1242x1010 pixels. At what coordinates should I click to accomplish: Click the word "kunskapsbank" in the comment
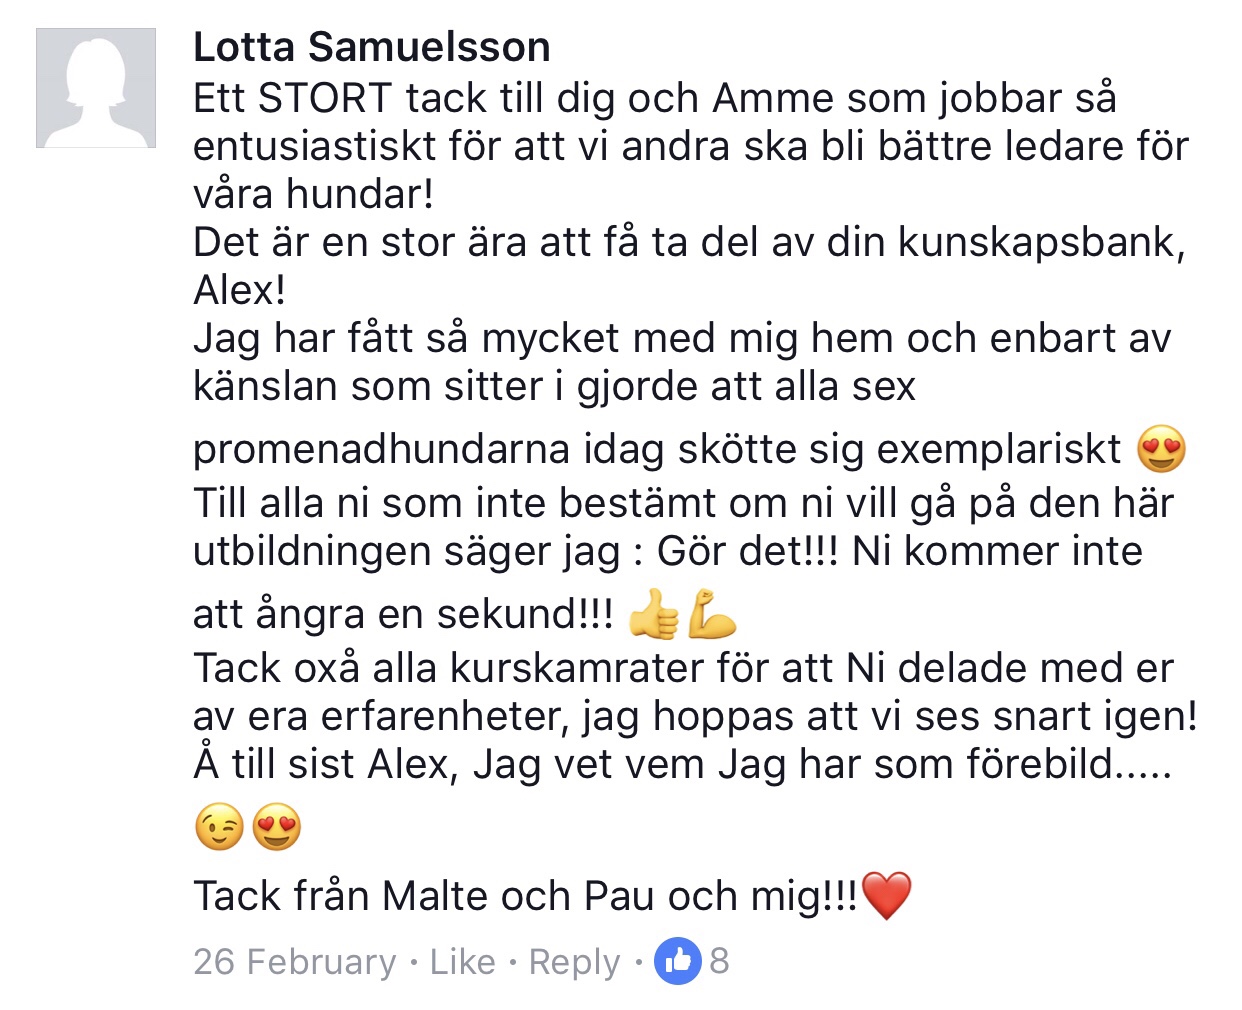1040,242
